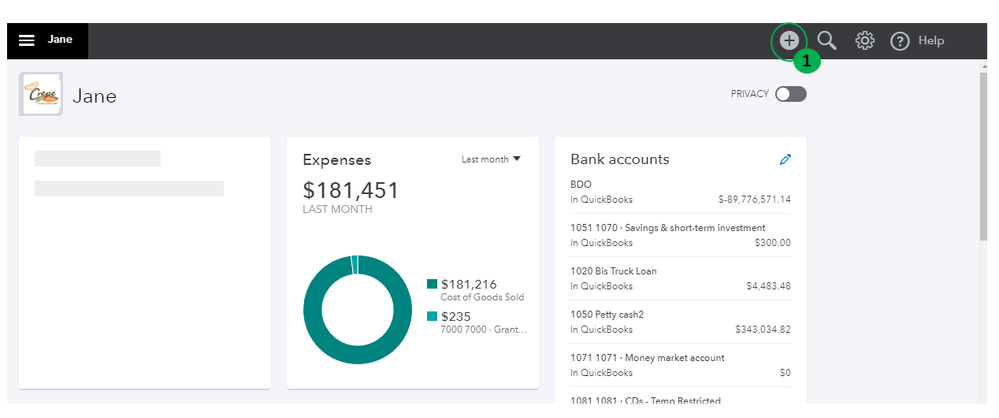999x418 pixels.
Task: Open Savings & short-term investment account
Action: pyautogui.click(x=680, y=235)
